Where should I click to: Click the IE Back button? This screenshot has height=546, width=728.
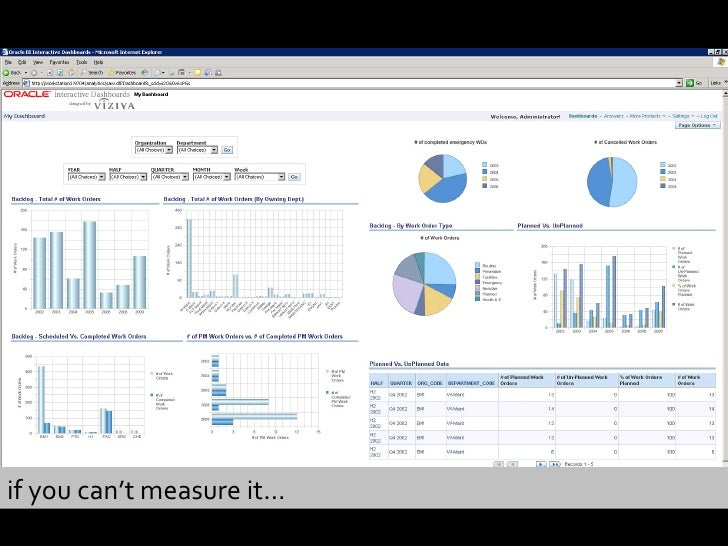[x=12, y=72]
